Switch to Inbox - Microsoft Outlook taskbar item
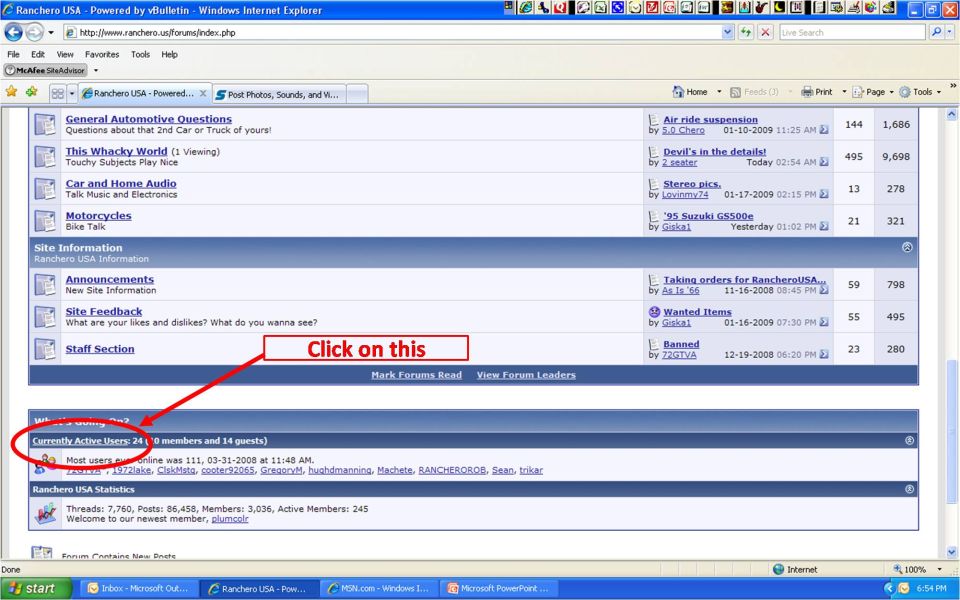 click(x=139, y=588)
